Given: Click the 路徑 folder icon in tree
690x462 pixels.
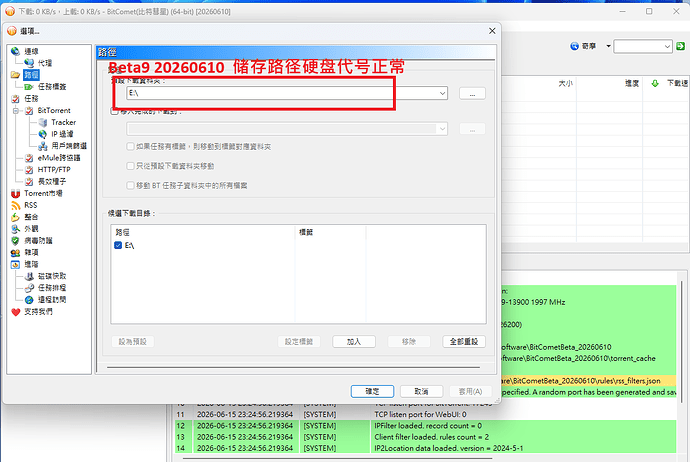Looking at the screenshot, I should [x=15, y=75].
